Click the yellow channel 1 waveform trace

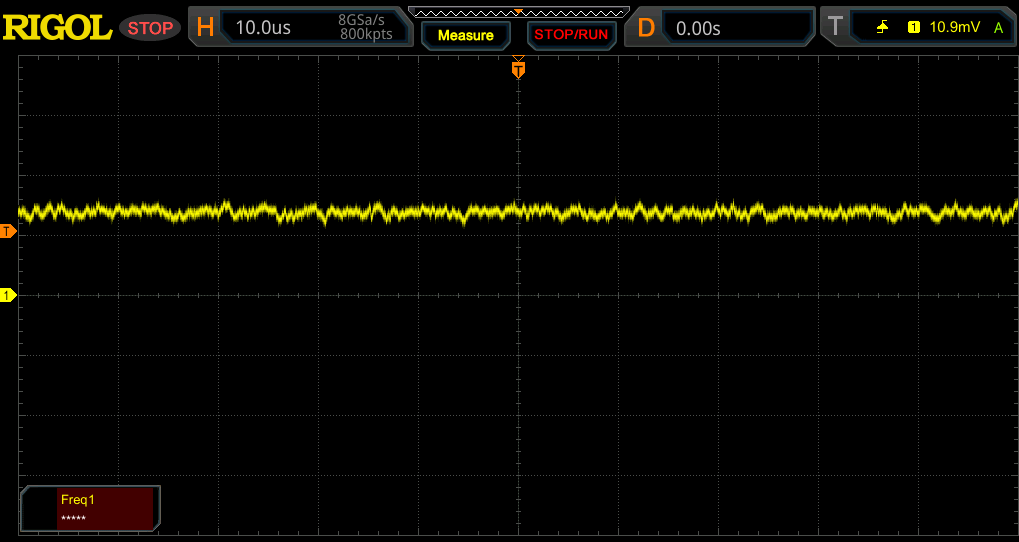[518, 211]
